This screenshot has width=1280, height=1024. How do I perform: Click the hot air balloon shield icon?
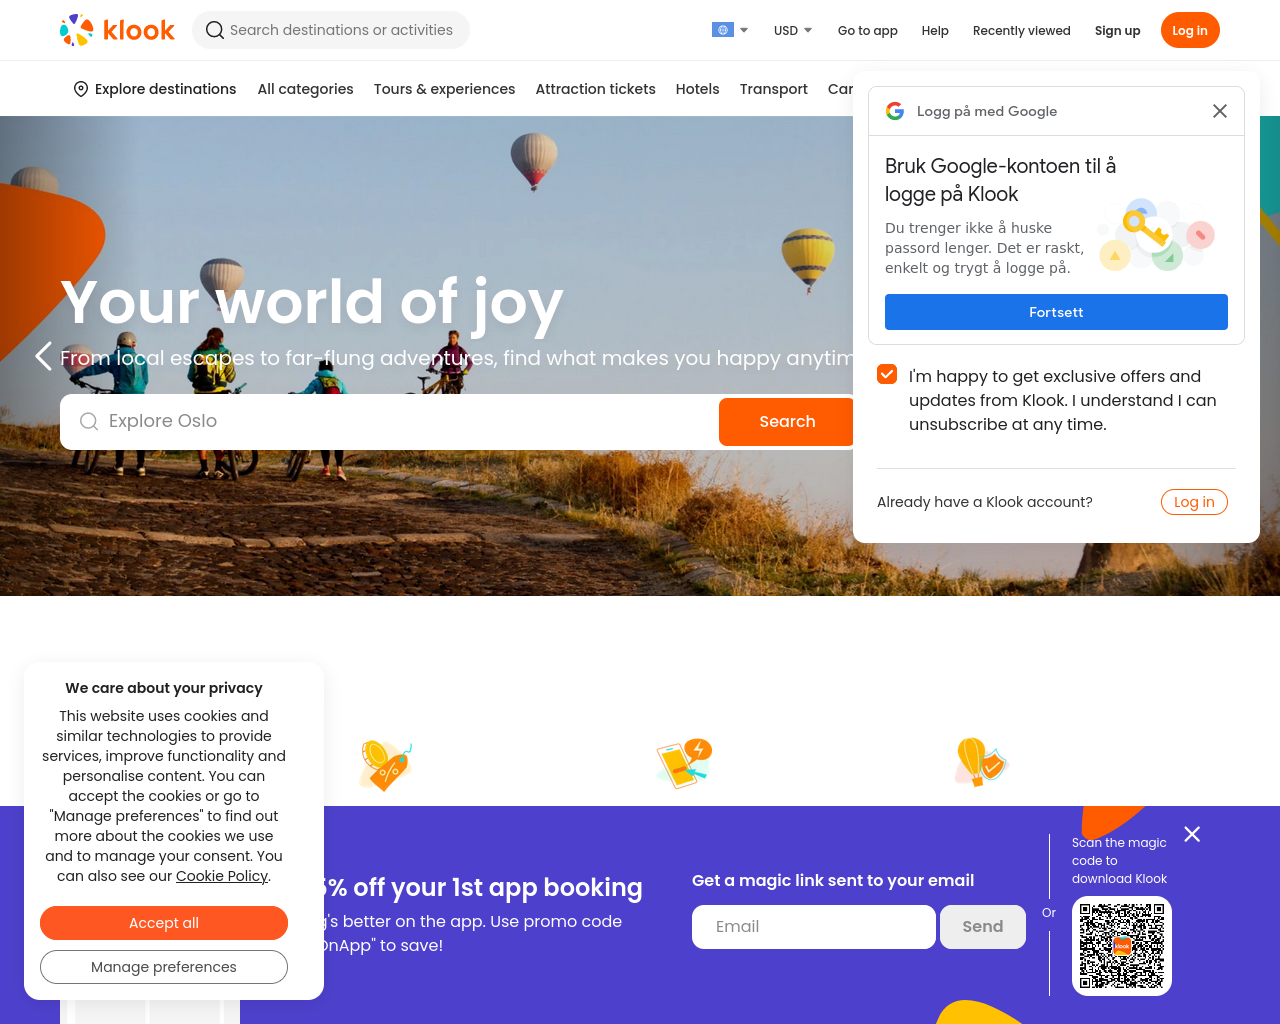(980, 762)
